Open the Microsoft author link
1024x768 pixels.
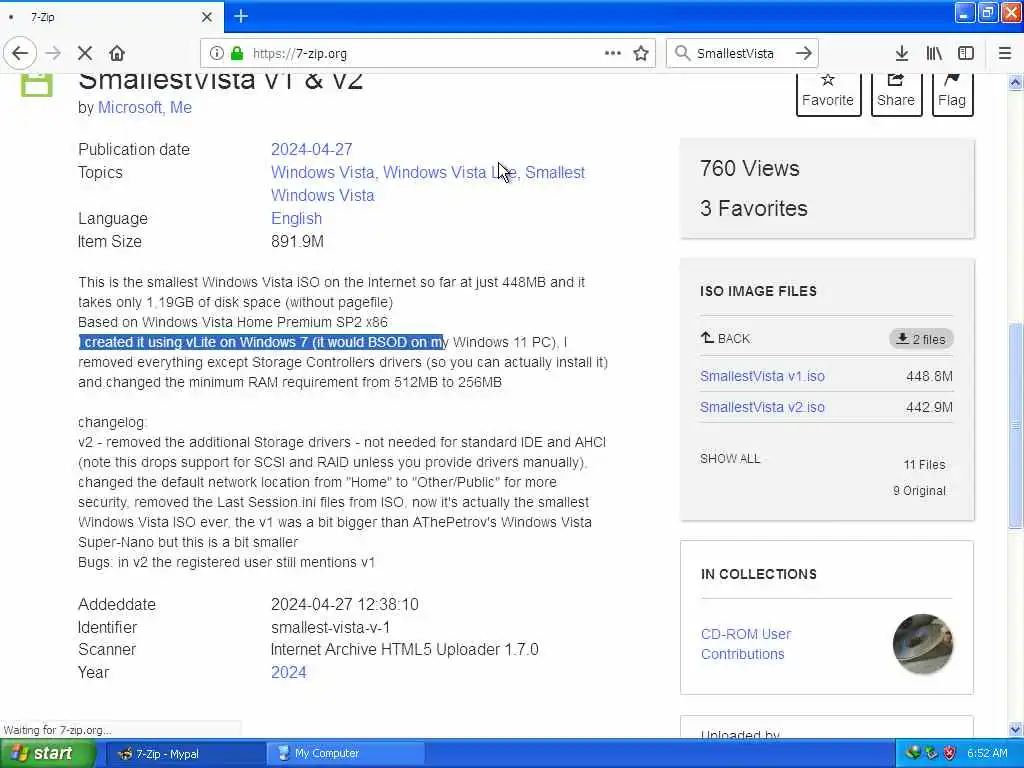(x=130, y=108)
